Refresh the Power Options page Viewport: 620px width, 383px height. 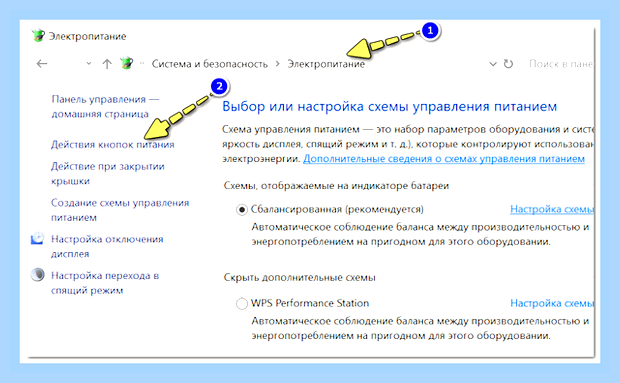click(x=508, y=64)
